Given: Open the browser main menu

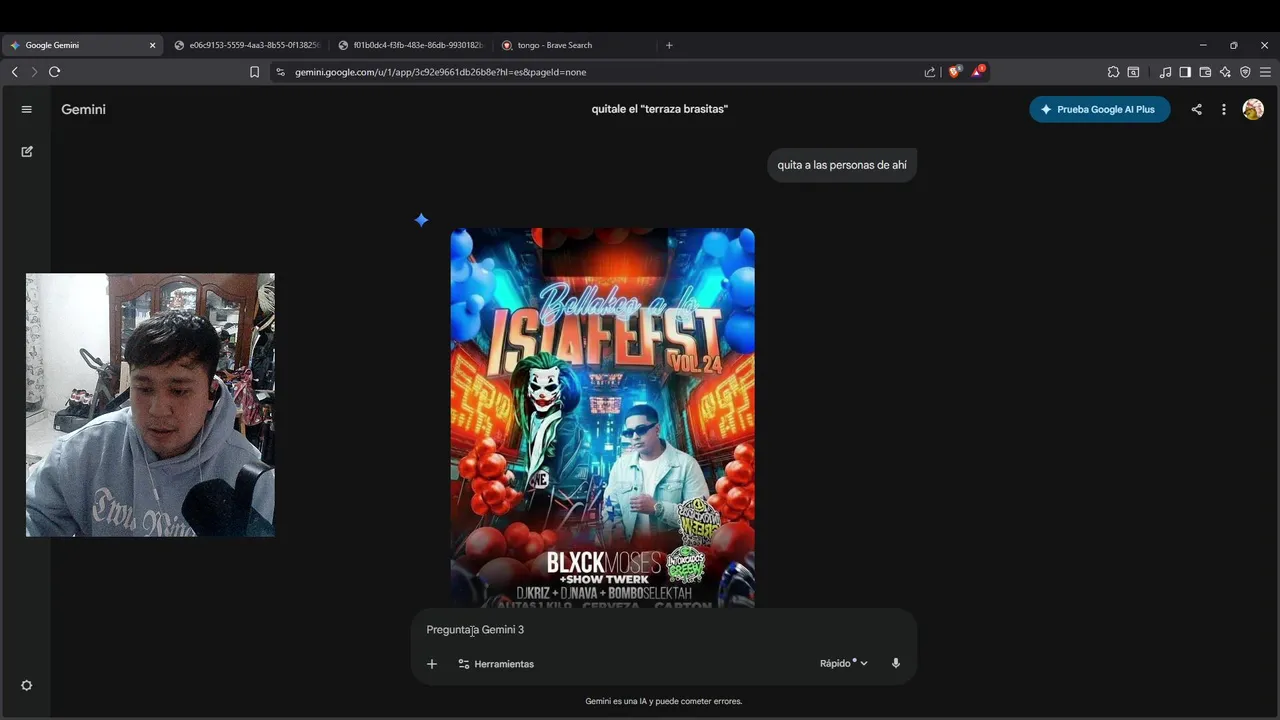Looking at the screenshot, I should coord(1265,72).
